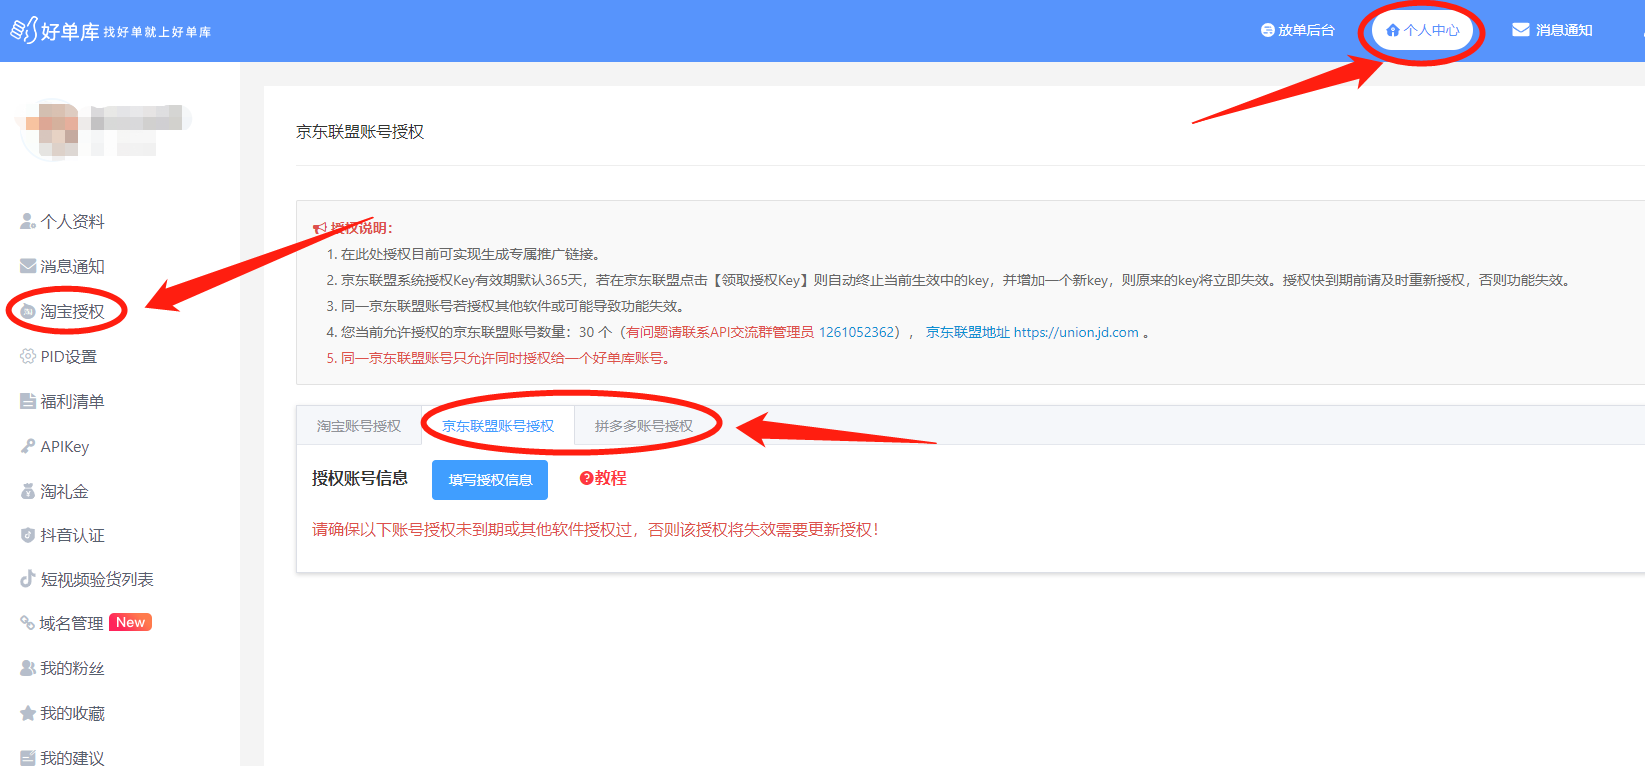Click the 域名管理 link icon

28,623
